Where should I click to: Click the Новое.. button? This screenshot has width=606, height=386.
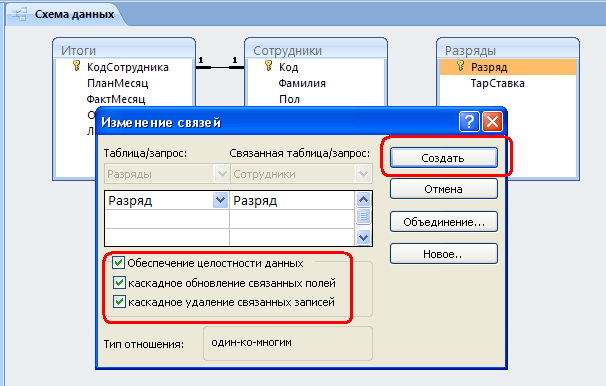pyautogui.click(x=444, y=254)
